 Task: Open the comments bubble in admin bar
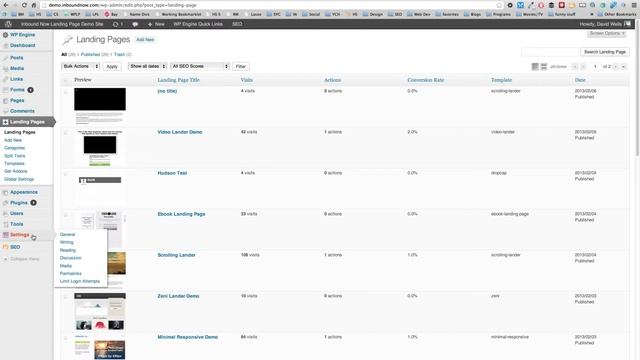(135, 24)
